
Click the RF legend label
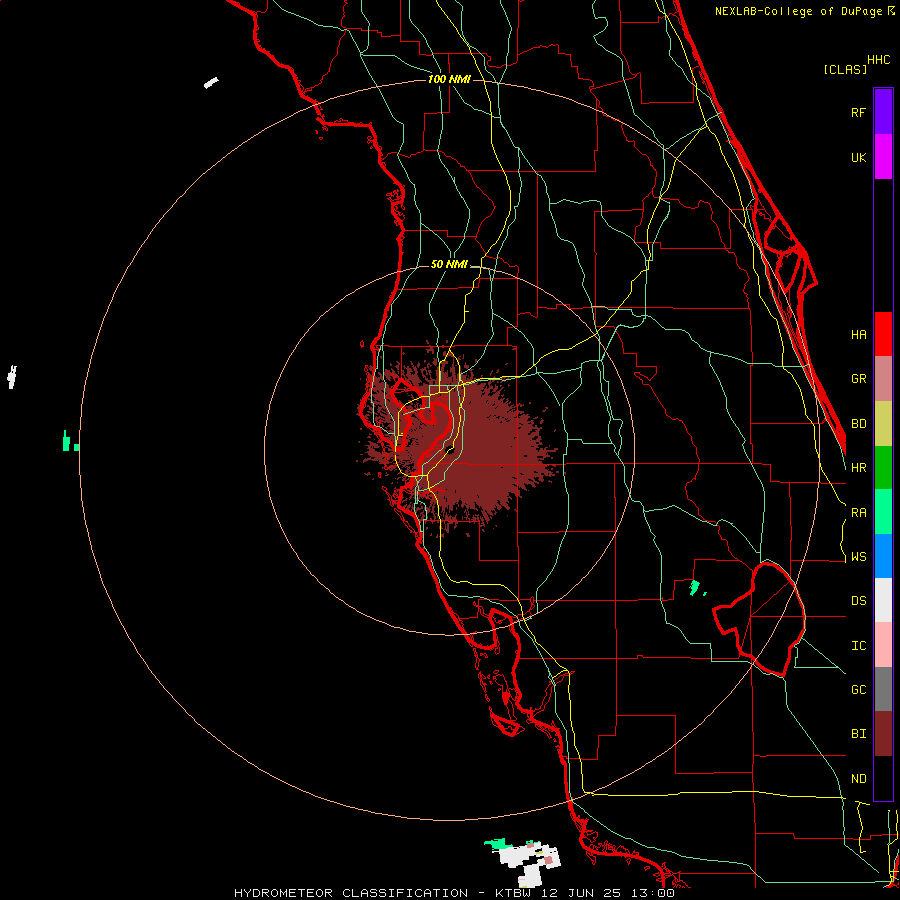[x=858, y=112]
